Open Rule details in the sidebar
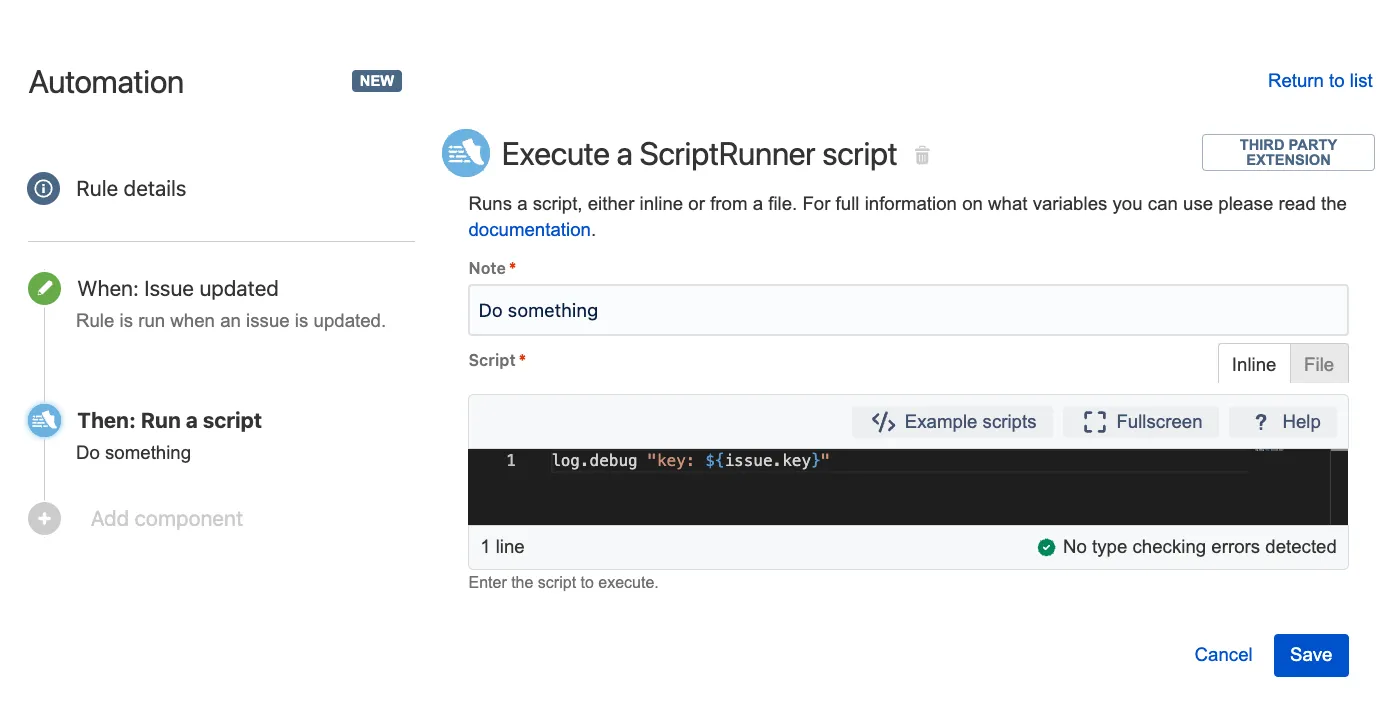This screenshot has height=708, width=1400. [x=131, y=189]
